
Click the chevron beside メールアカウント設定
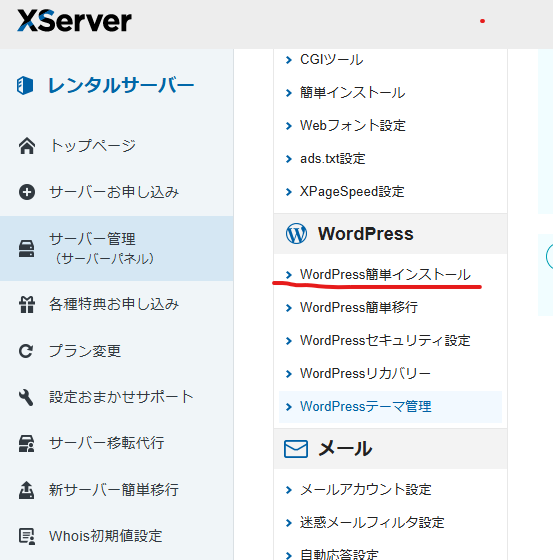(289, 490)
